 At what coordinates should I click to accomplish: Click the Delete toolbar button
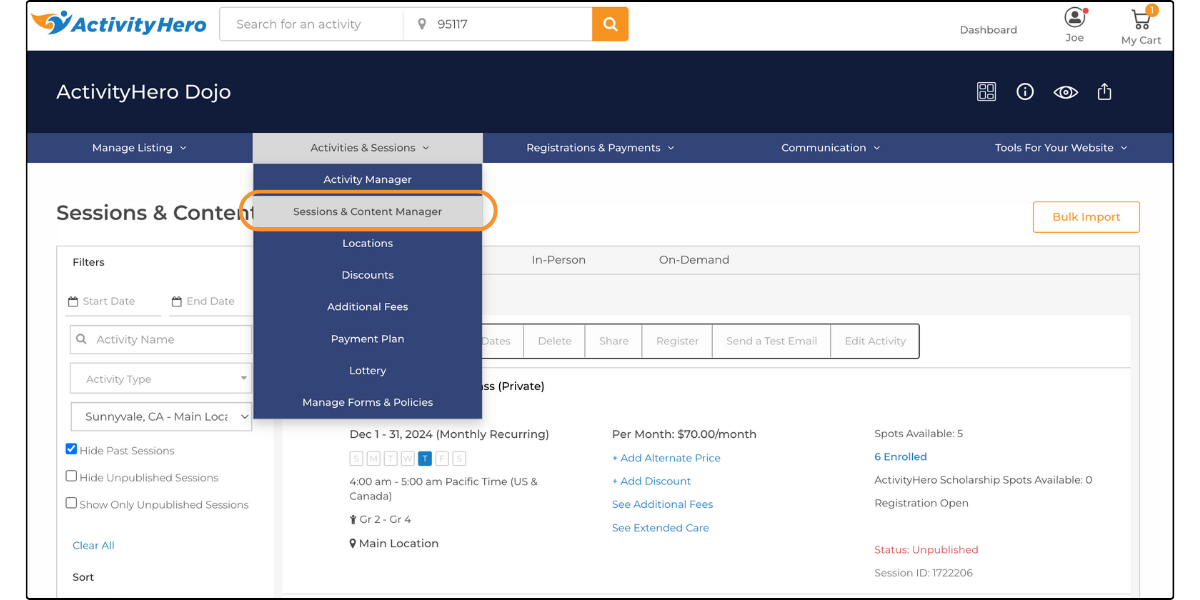pyautogui.click(x=554, y=341)
